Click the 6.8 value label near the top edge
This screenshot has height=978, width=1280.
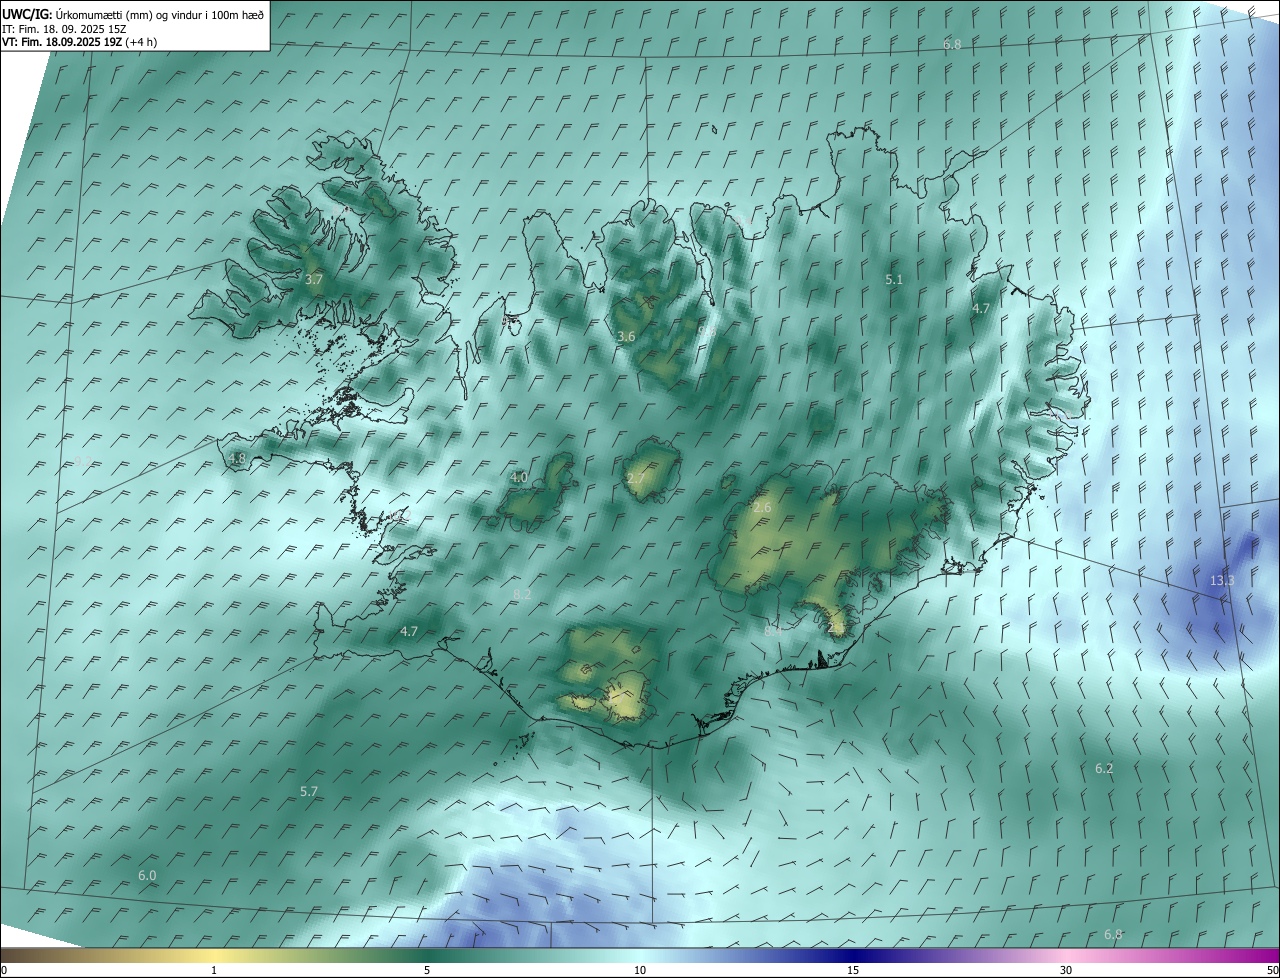[x=952, y=45]
